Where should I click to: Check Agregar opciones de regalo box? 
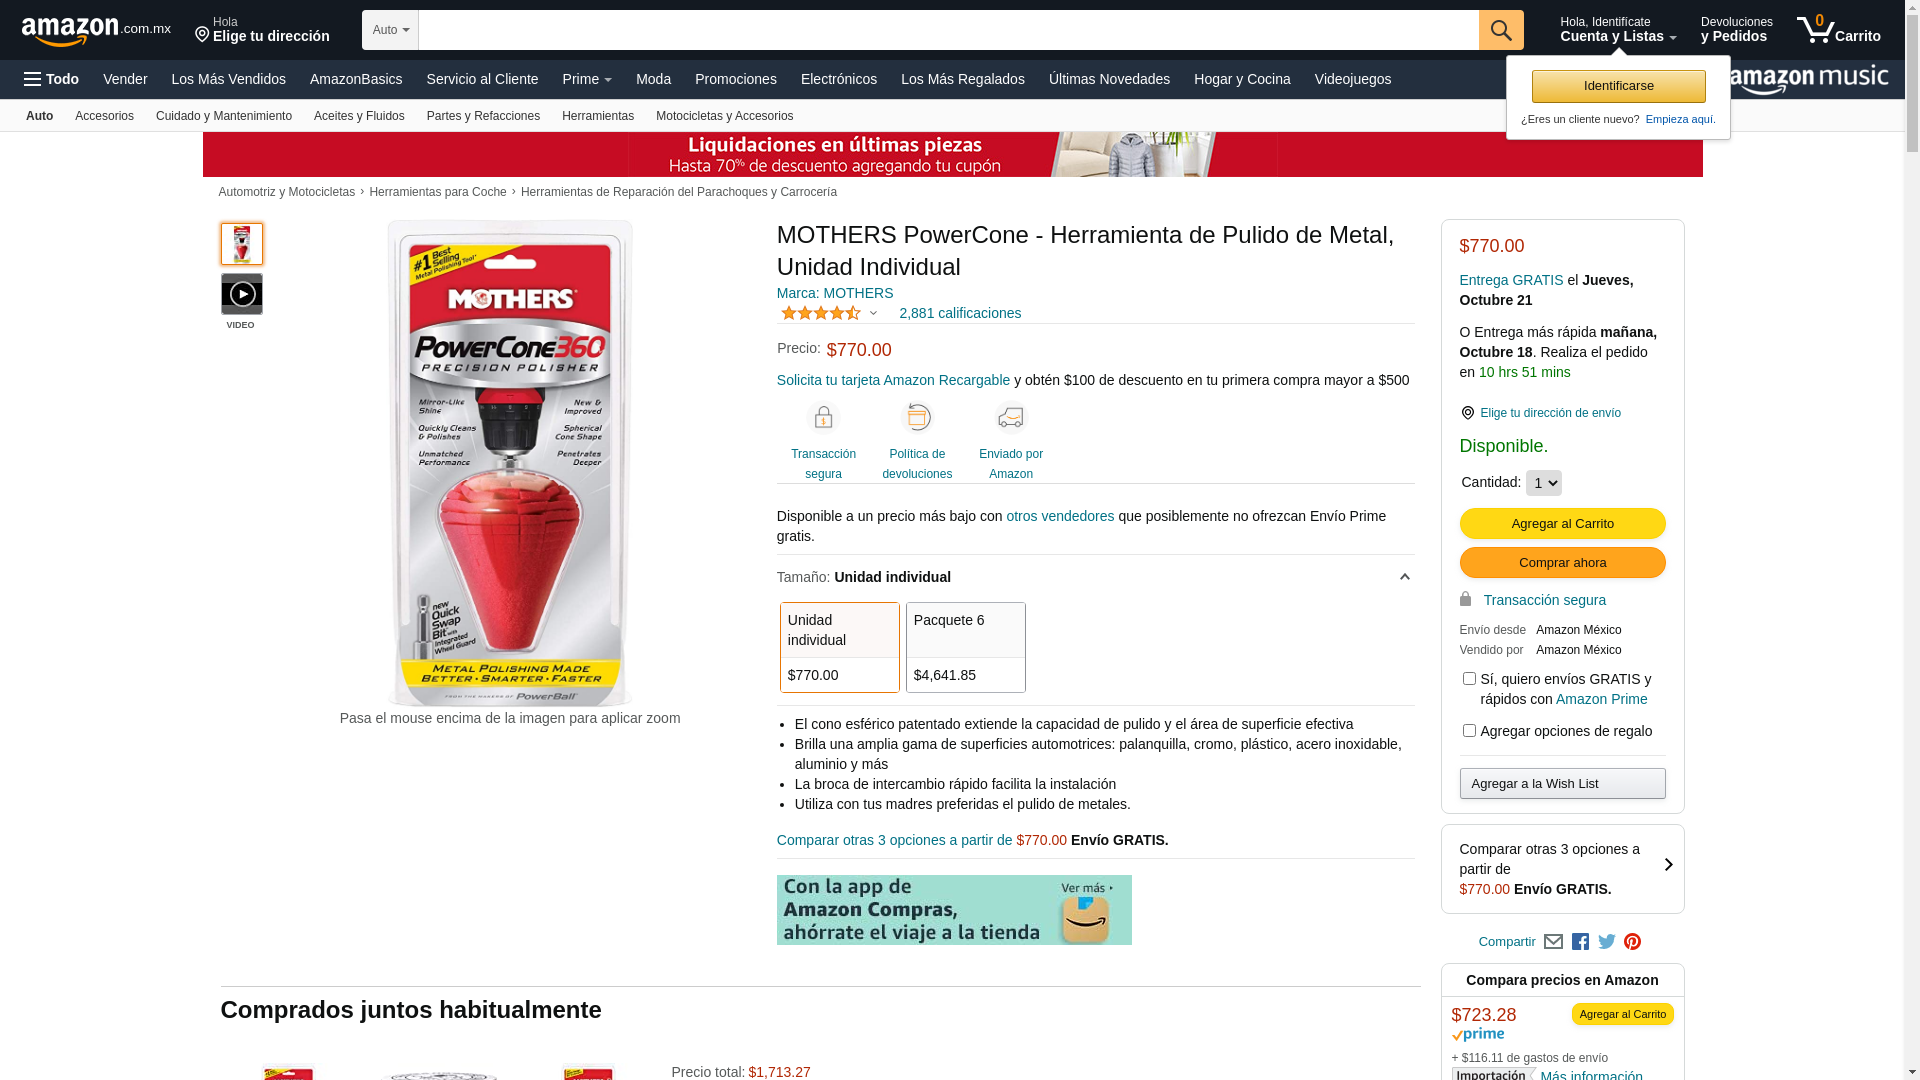click(x=1469, y=731)
